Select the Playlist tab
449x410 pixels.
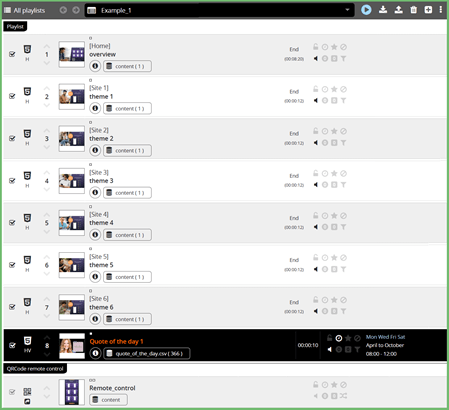[15, 26]
